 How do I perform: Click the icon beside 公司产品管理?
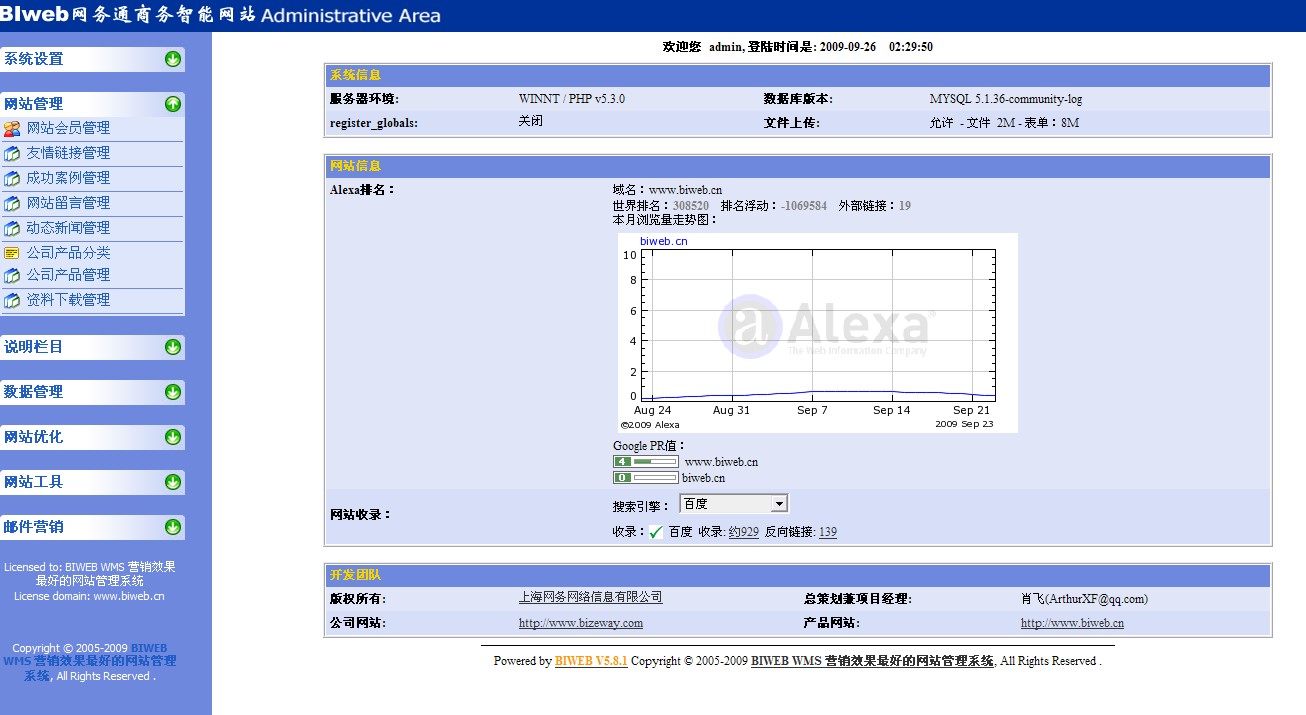12,275
